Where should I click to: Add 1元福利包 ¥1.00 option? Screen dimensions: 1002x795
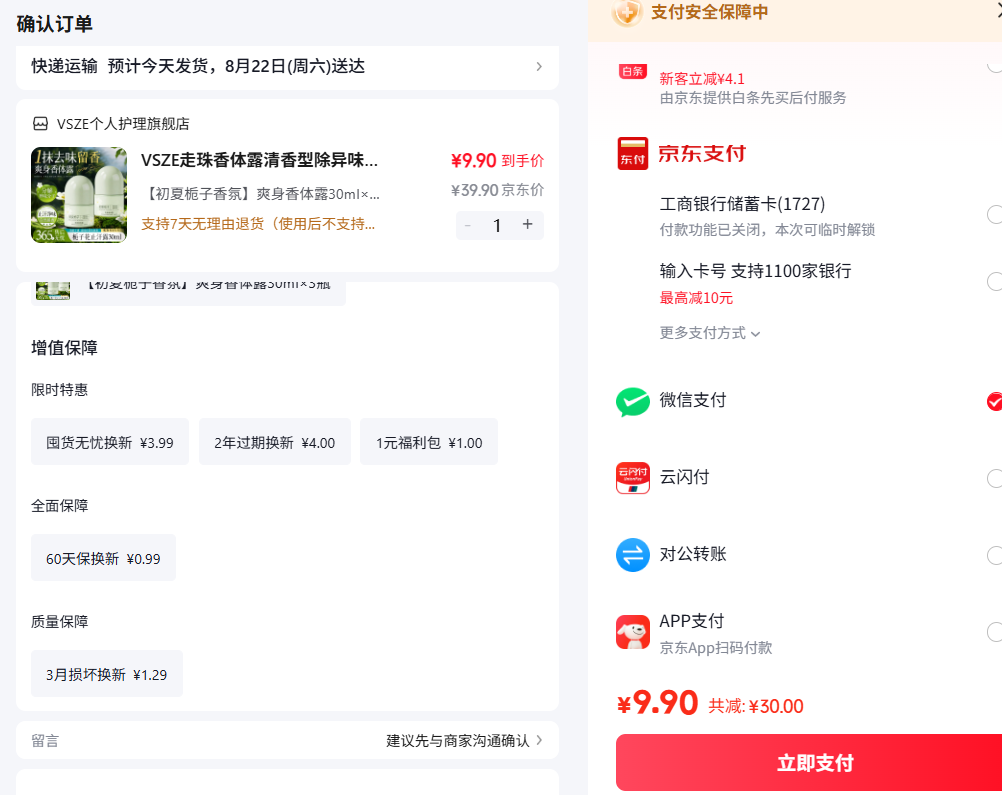tap(429, 442)
